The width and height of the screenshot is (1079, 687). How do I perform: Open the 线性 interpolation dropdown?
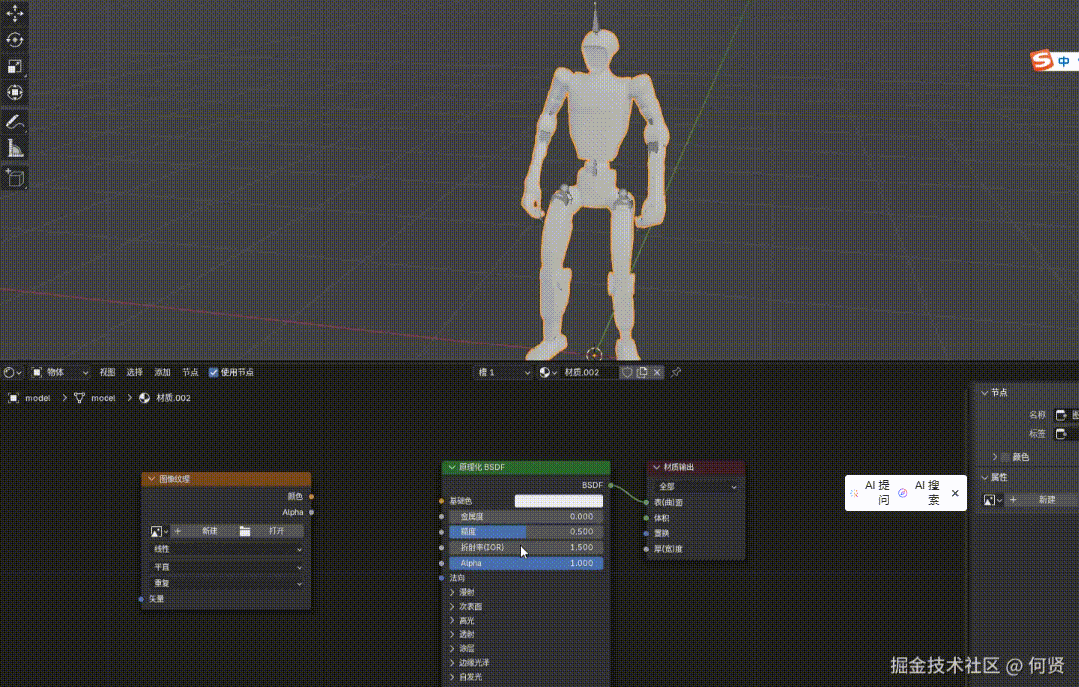pos(226,549)
